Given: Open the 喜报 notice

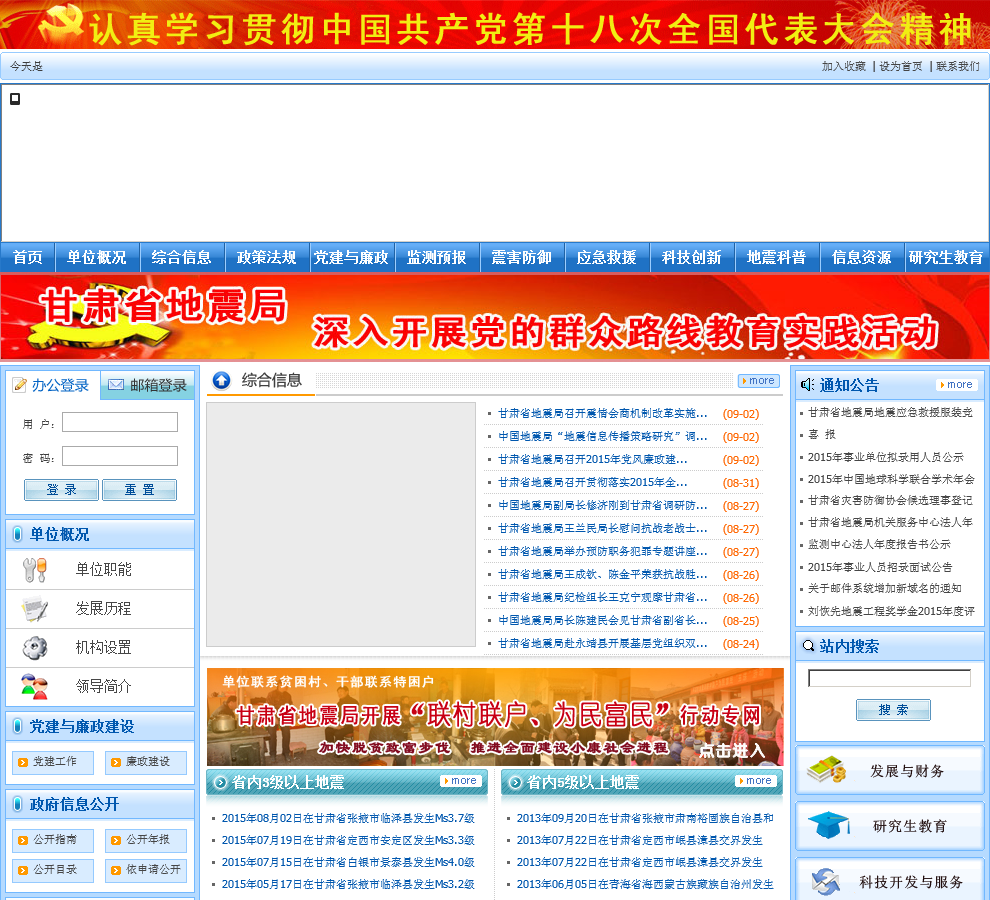Looking at the screenshot, I should click(x=821, y=435).
